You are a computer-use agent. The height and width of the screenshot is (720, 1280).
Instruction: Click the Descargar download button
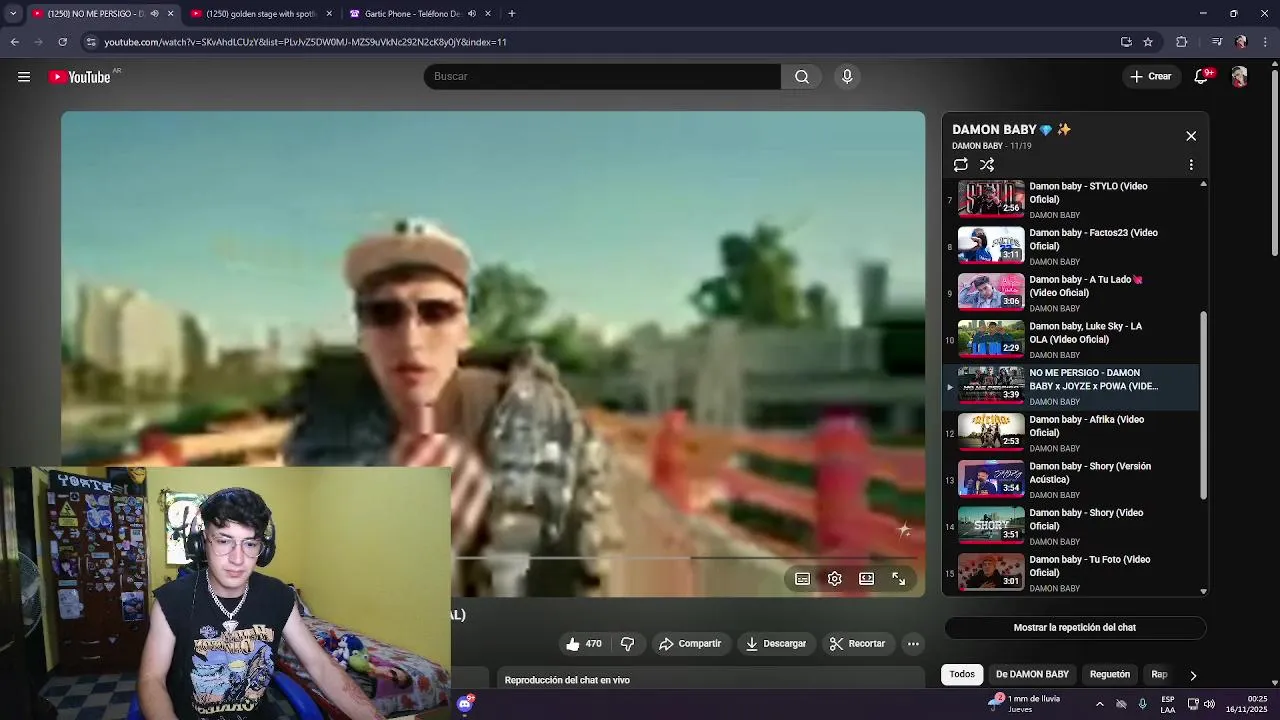[x=776, y=644]
